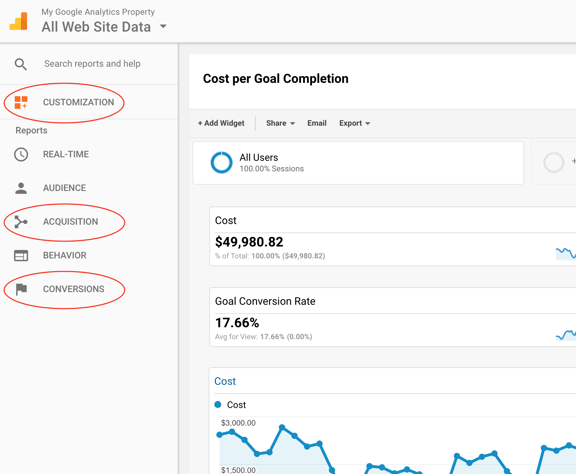Click the Email button
Viewport: 576px width, 474px height.
[317, 123]
